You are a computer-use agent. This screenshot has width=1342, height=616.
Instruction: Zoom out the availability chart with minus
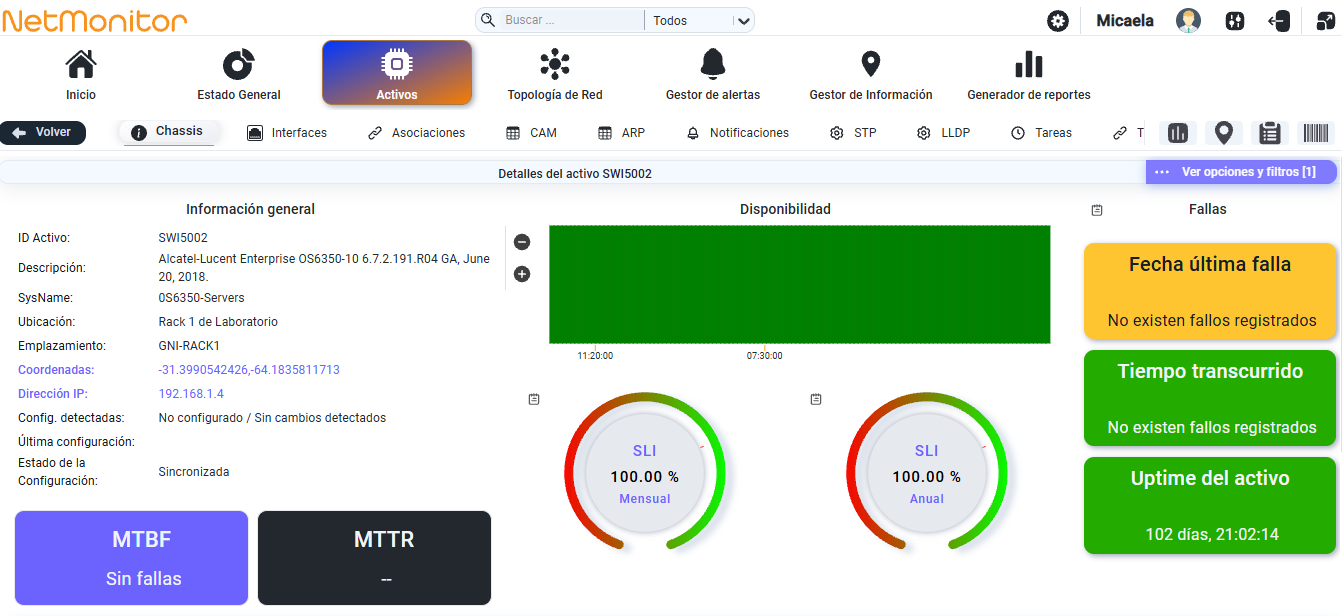pos(522,242)
